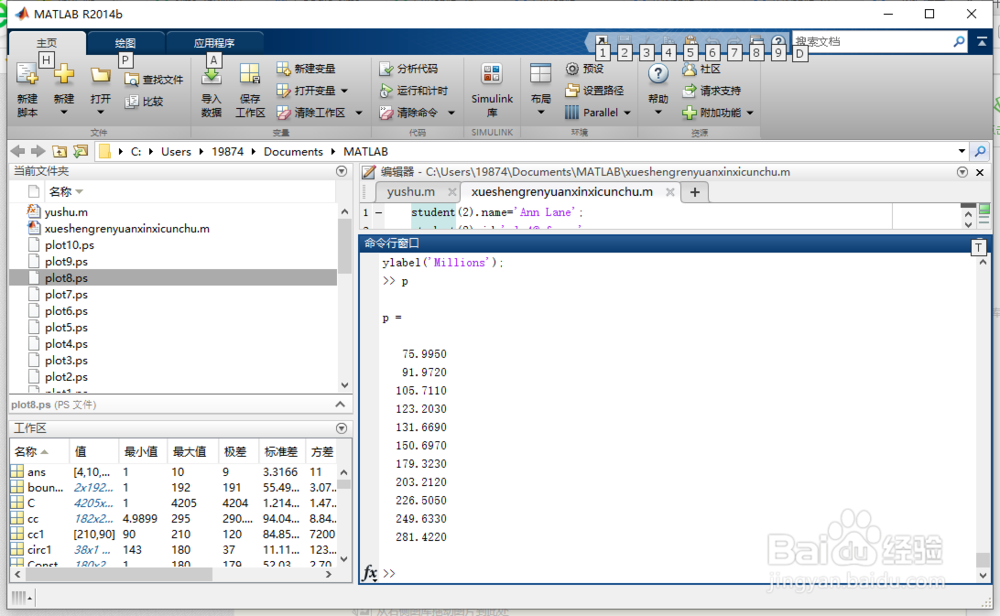The image size is (1000, 616).
Task: Click the Set Path icon
Action: point(572,91)
